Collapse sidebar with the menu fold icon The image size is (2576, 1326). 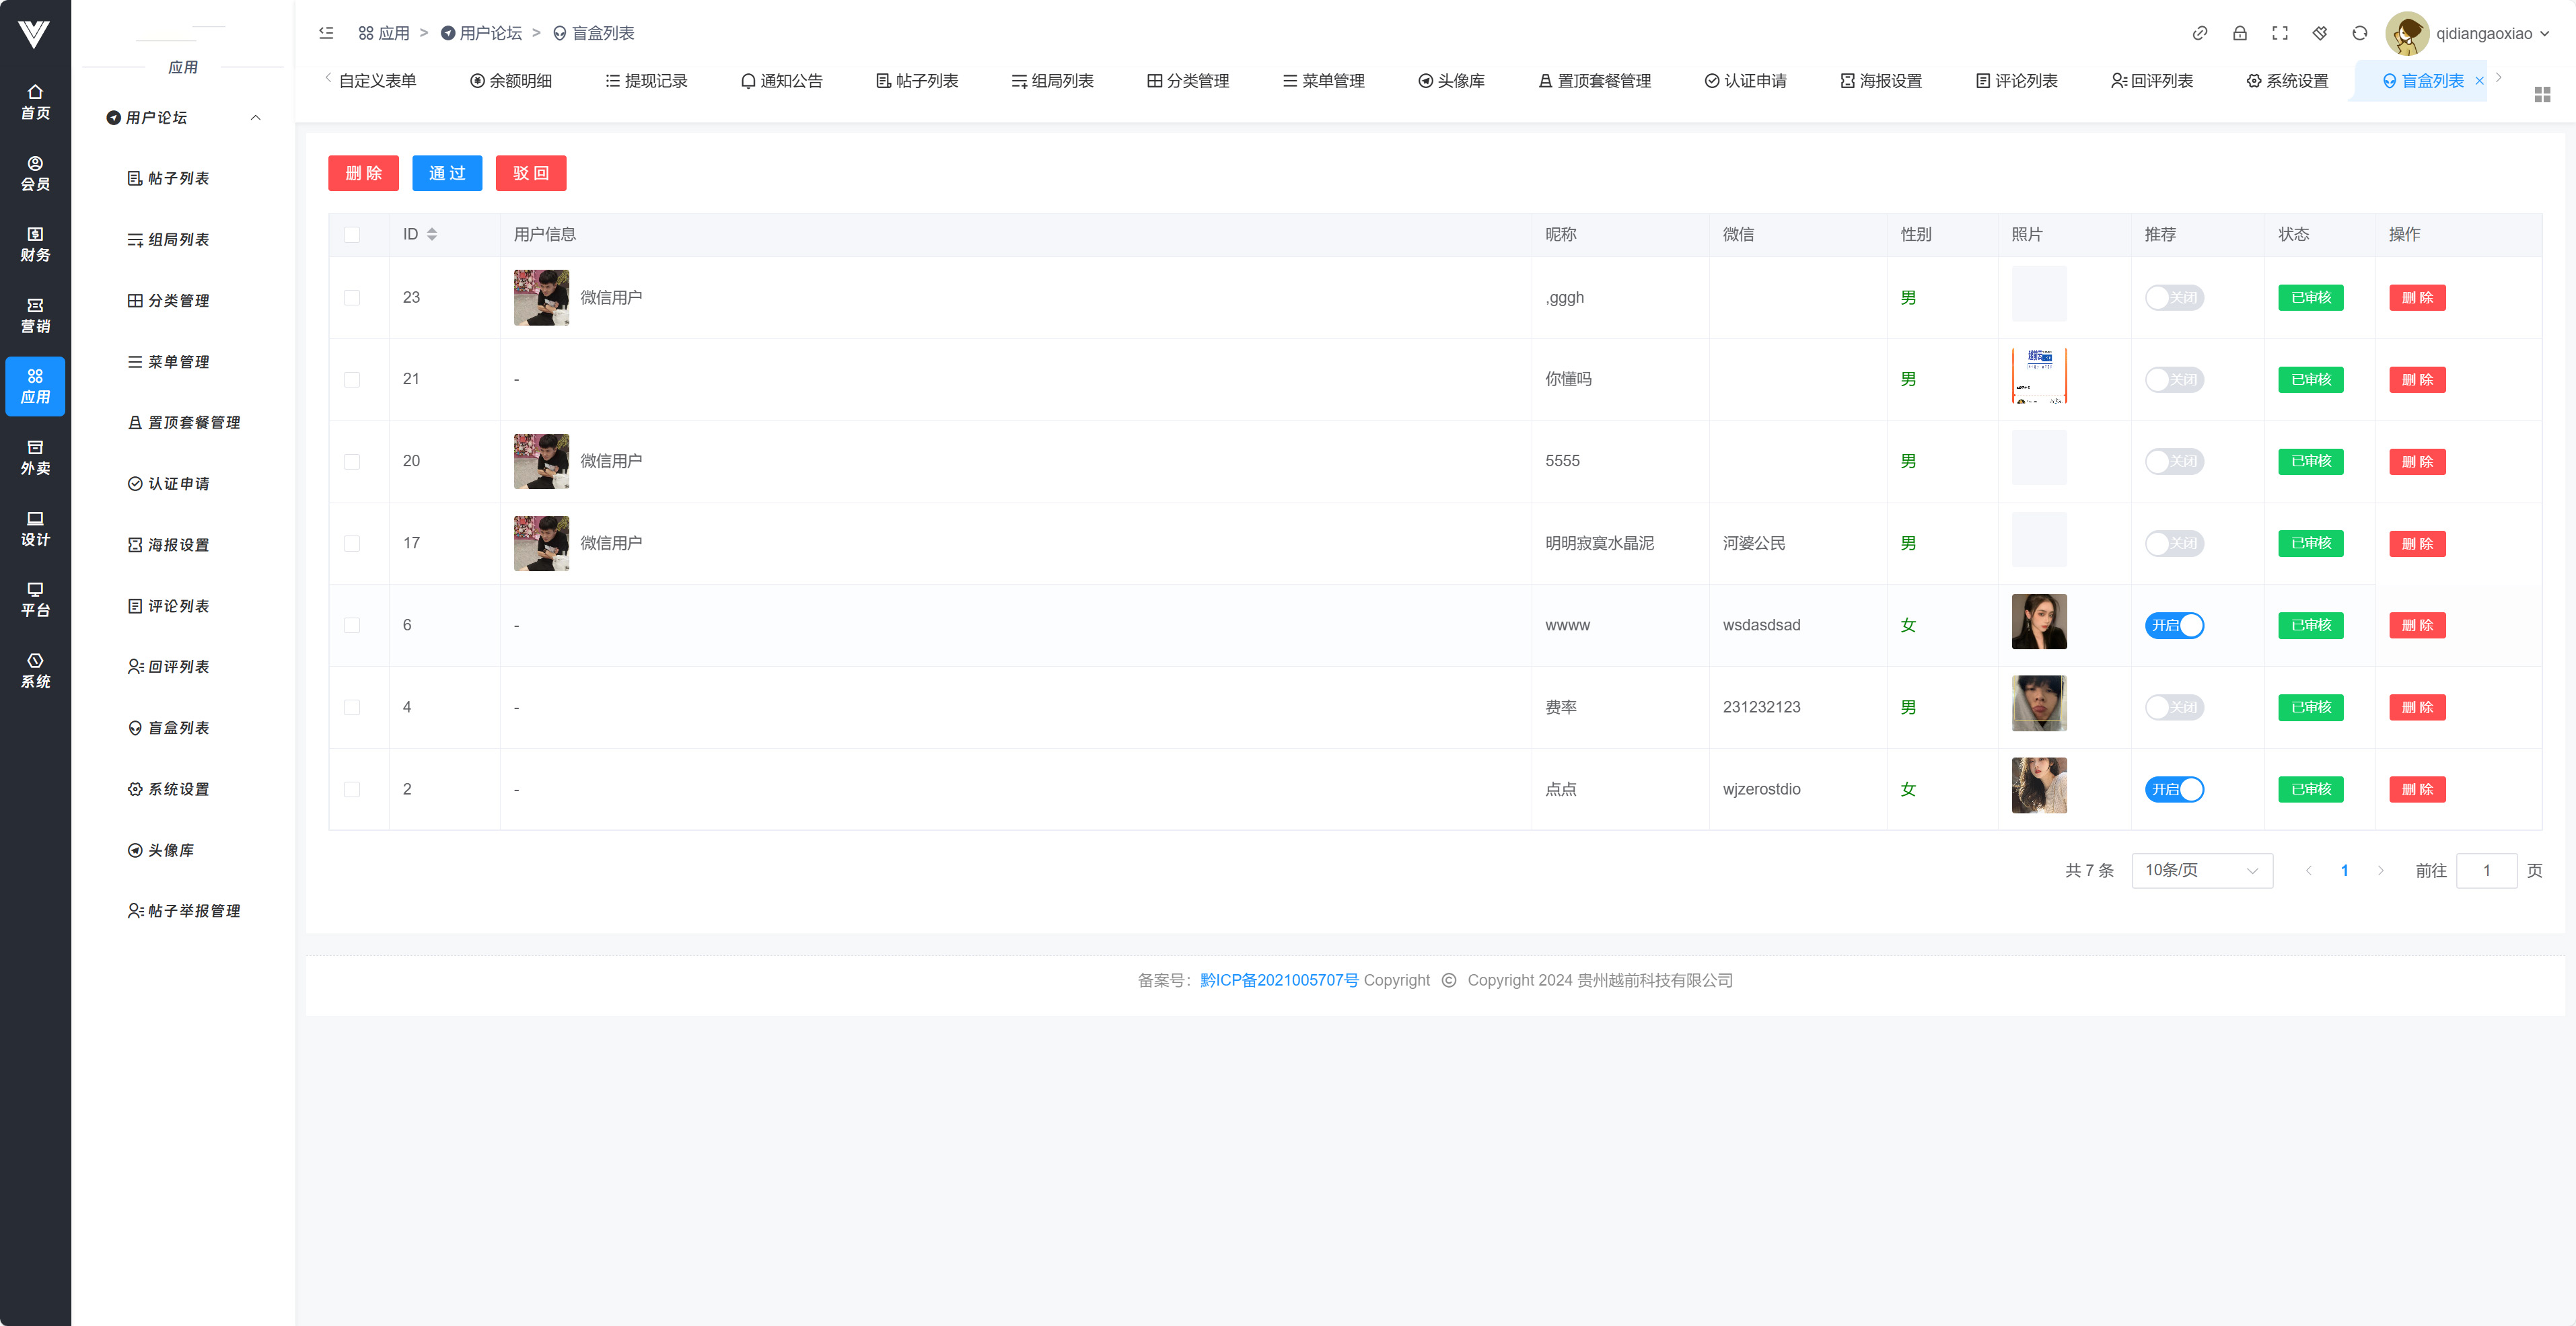coord(326,33)
